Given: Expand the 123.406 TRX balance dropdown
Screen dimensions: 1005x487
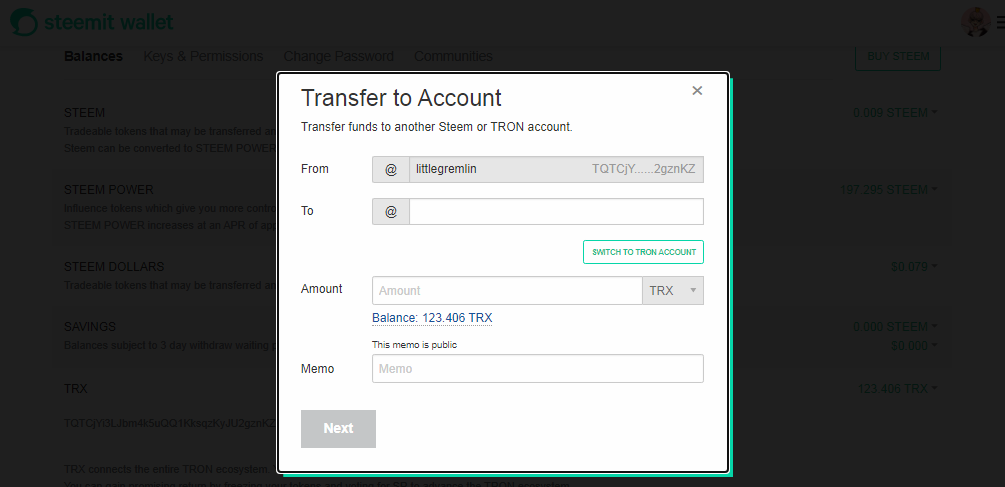Looking at the screenshot, I should click(898, 389).
